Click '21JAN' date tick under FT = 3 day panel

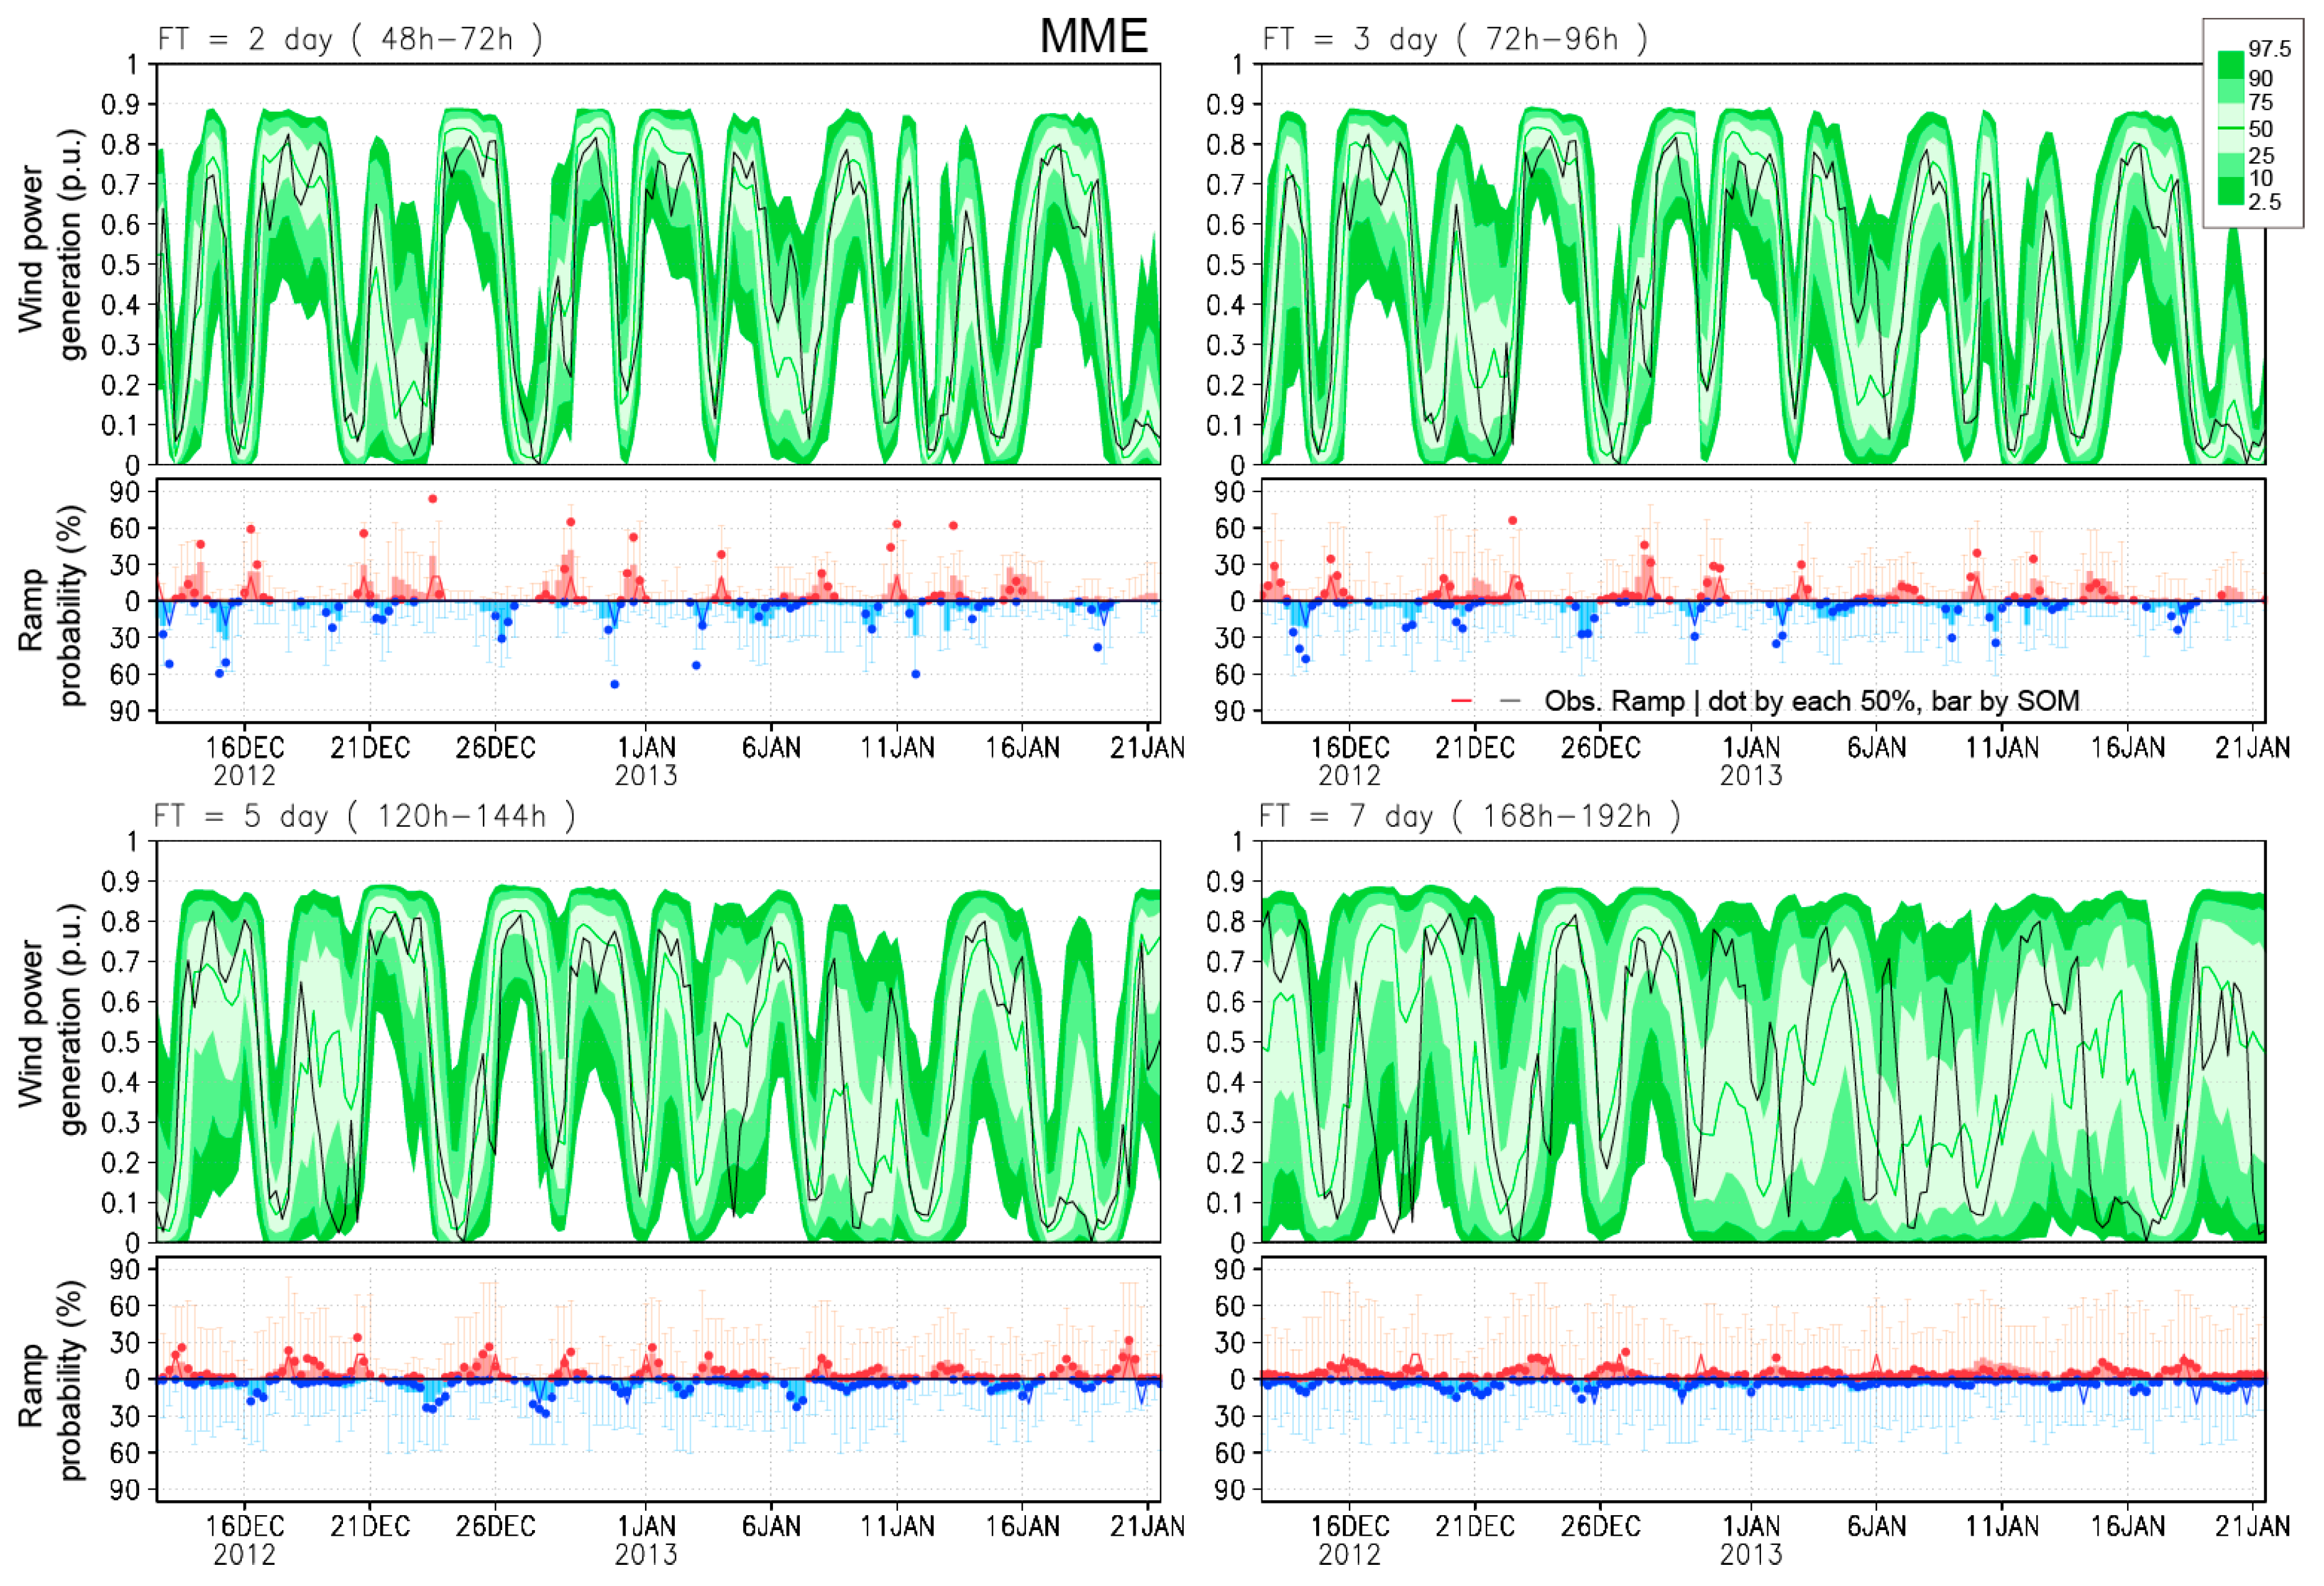point(2252,748)
